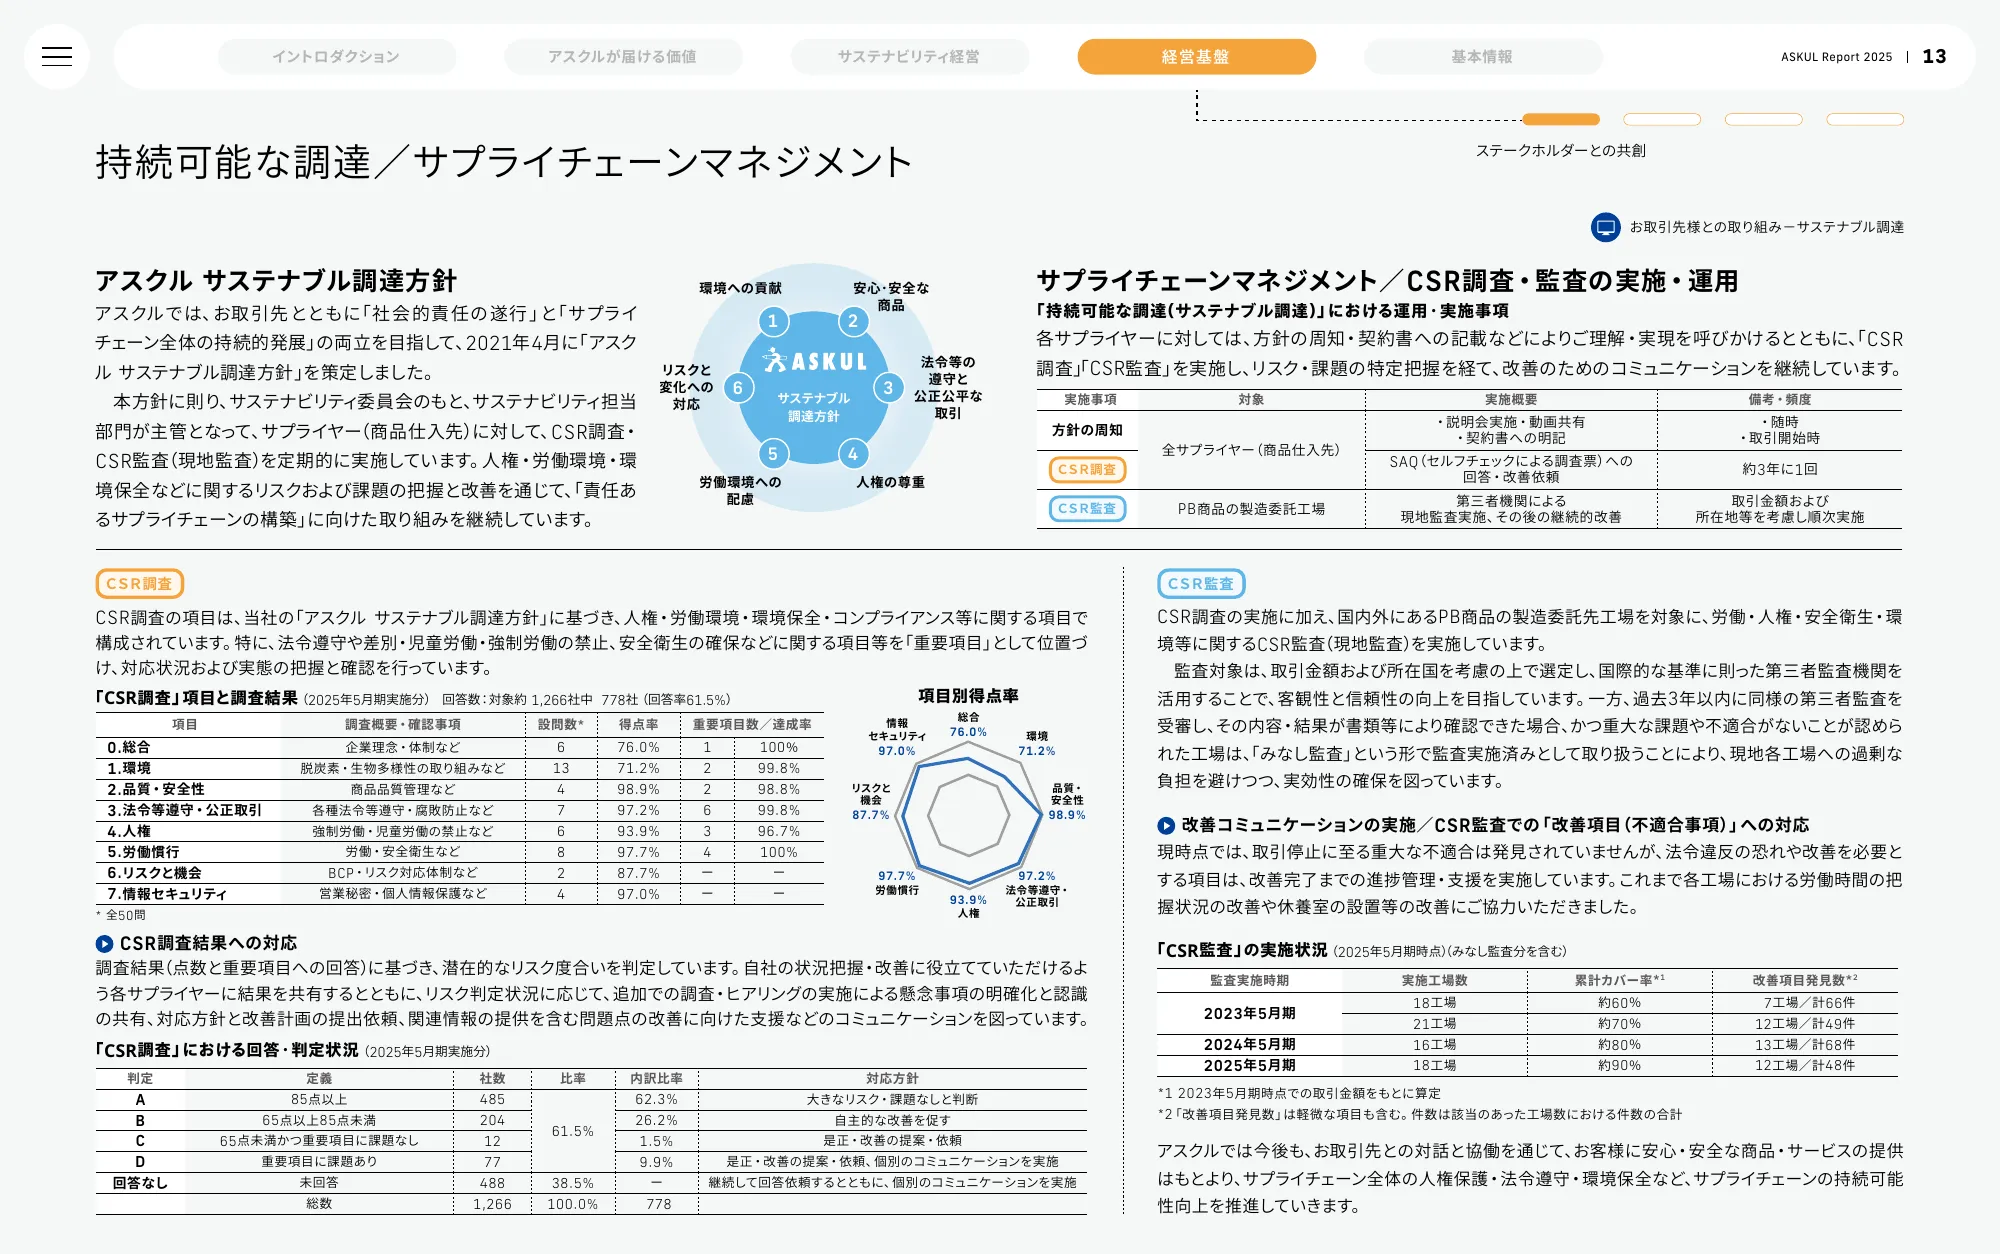Click the ASKUL logo in the diagram

[814, 361]
